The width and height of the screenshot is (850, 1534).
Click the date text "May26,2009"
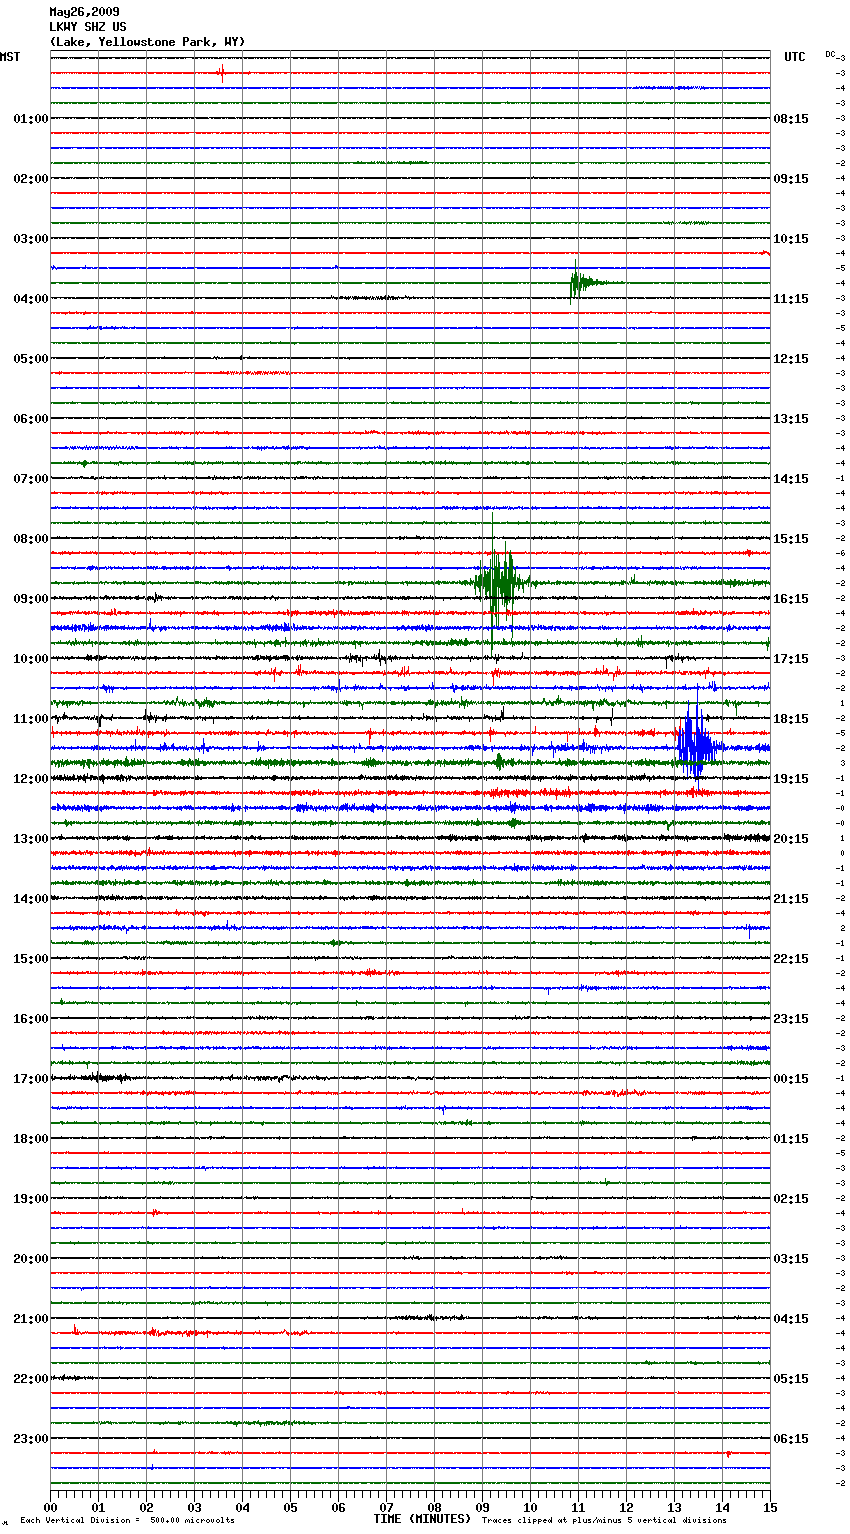click(84, 12)
